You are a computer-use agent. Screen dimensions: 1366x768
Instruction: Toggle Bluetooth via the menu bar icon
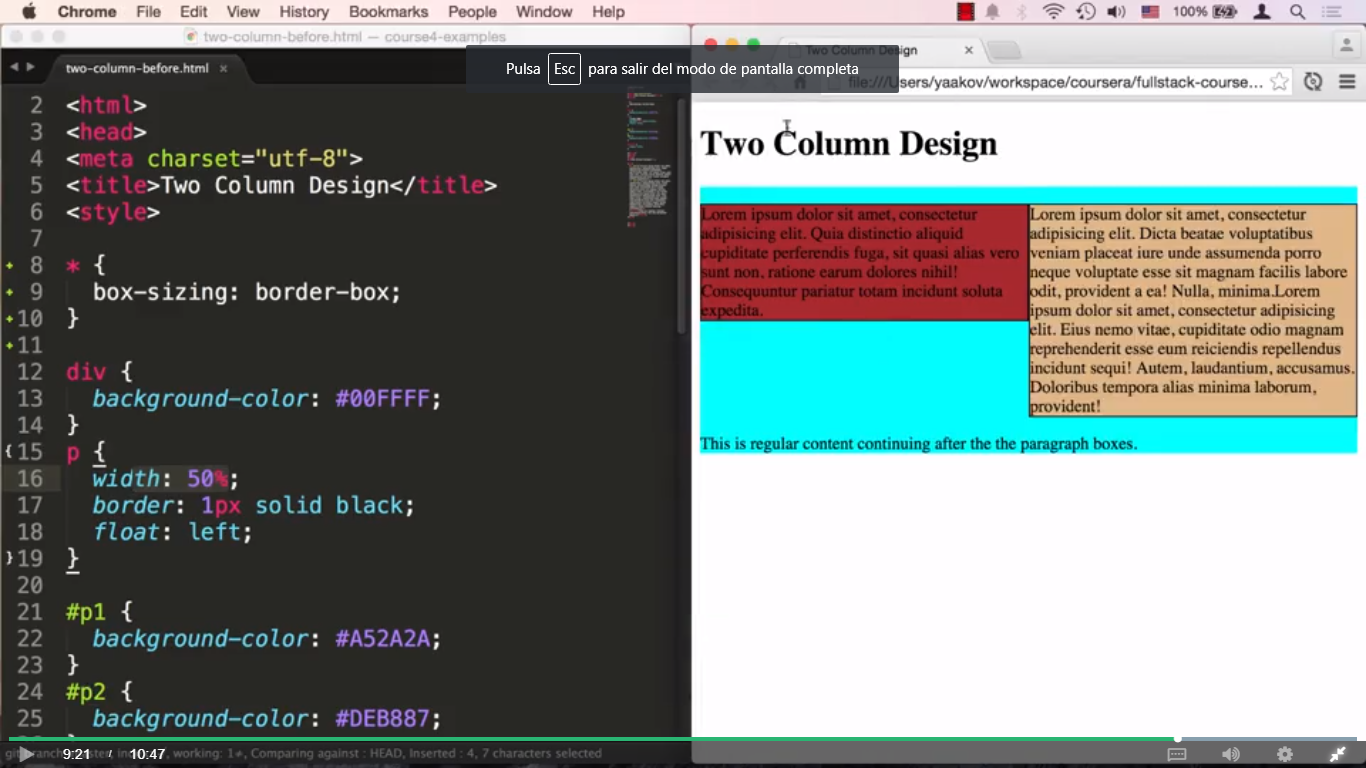1021,12
